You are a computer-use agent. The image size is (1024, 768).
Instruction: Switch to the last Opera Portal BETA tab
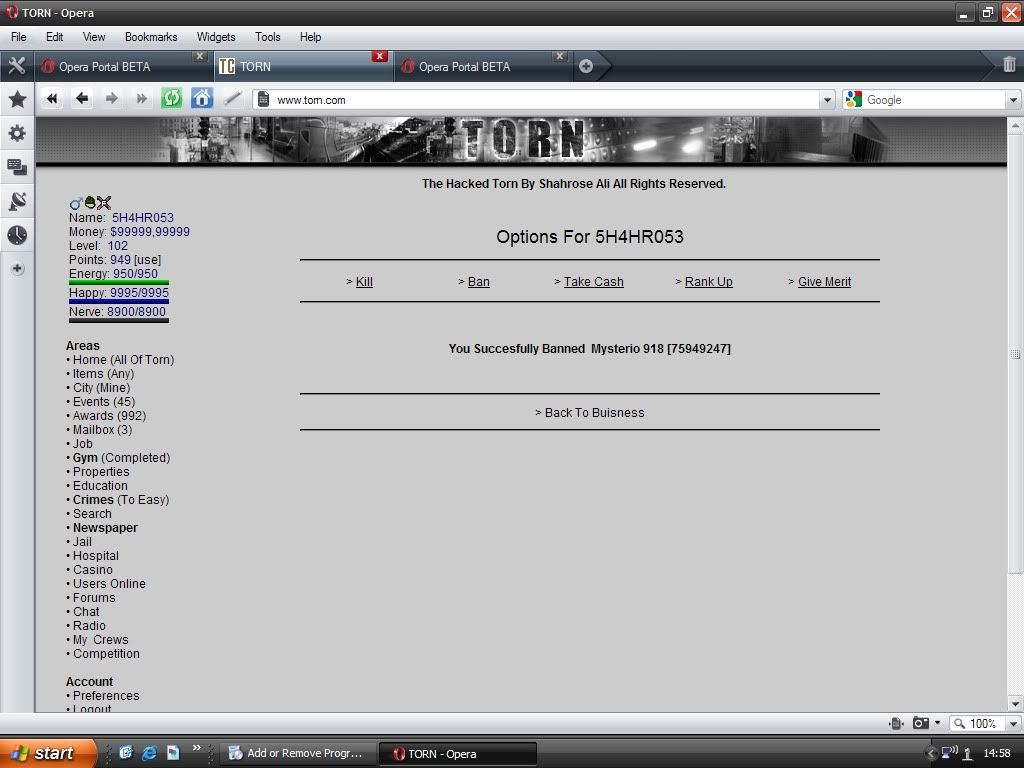pyautogui.click(x=482, y=67)
